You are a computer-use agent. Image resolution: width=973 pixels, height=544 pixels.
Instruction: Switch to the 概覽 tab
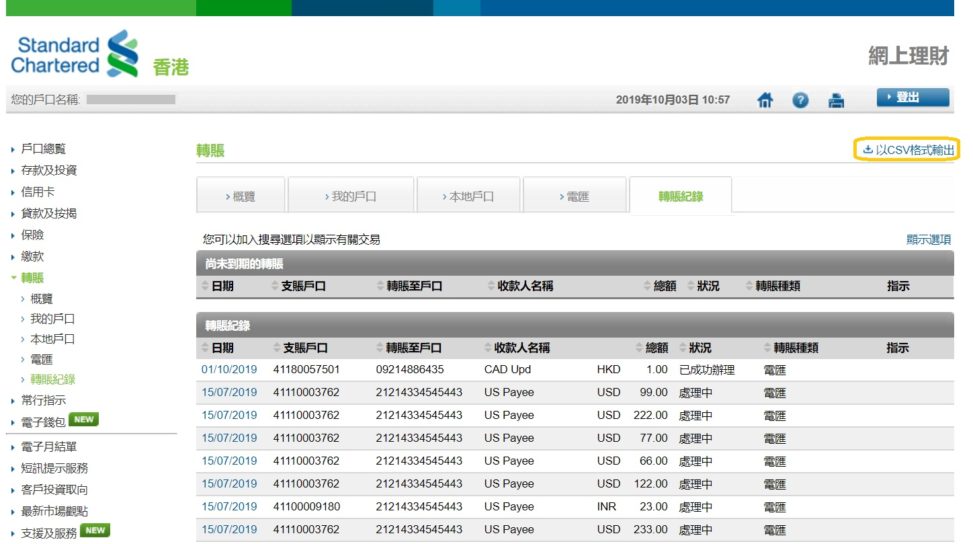coord(240,196)
